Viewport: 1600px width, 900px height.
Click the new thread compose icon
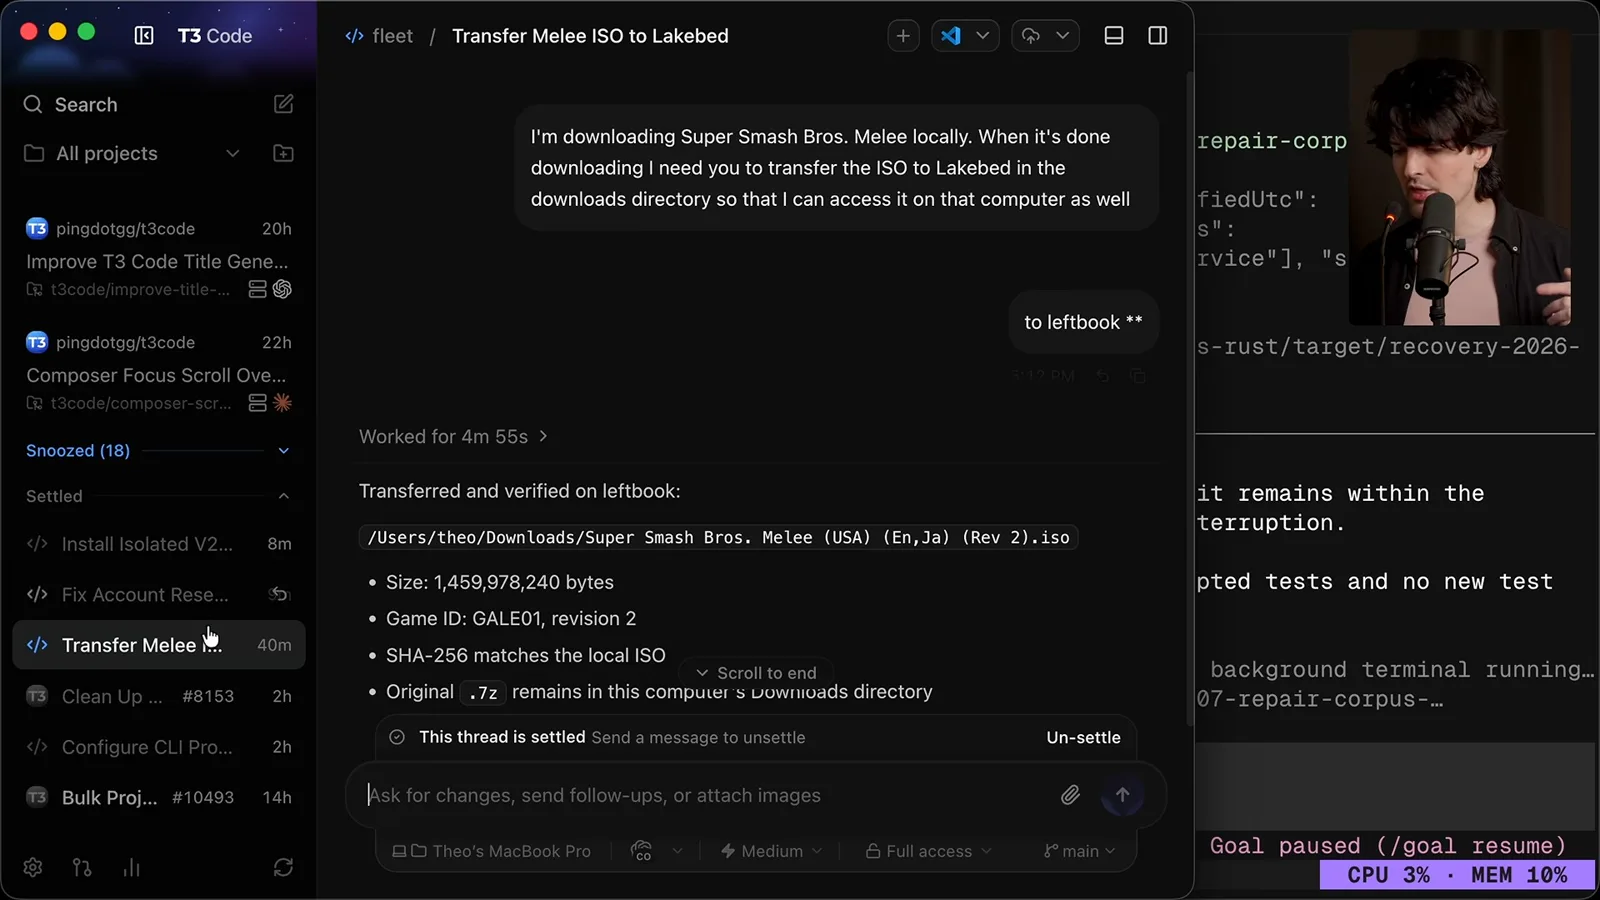[x=284, y=104]
